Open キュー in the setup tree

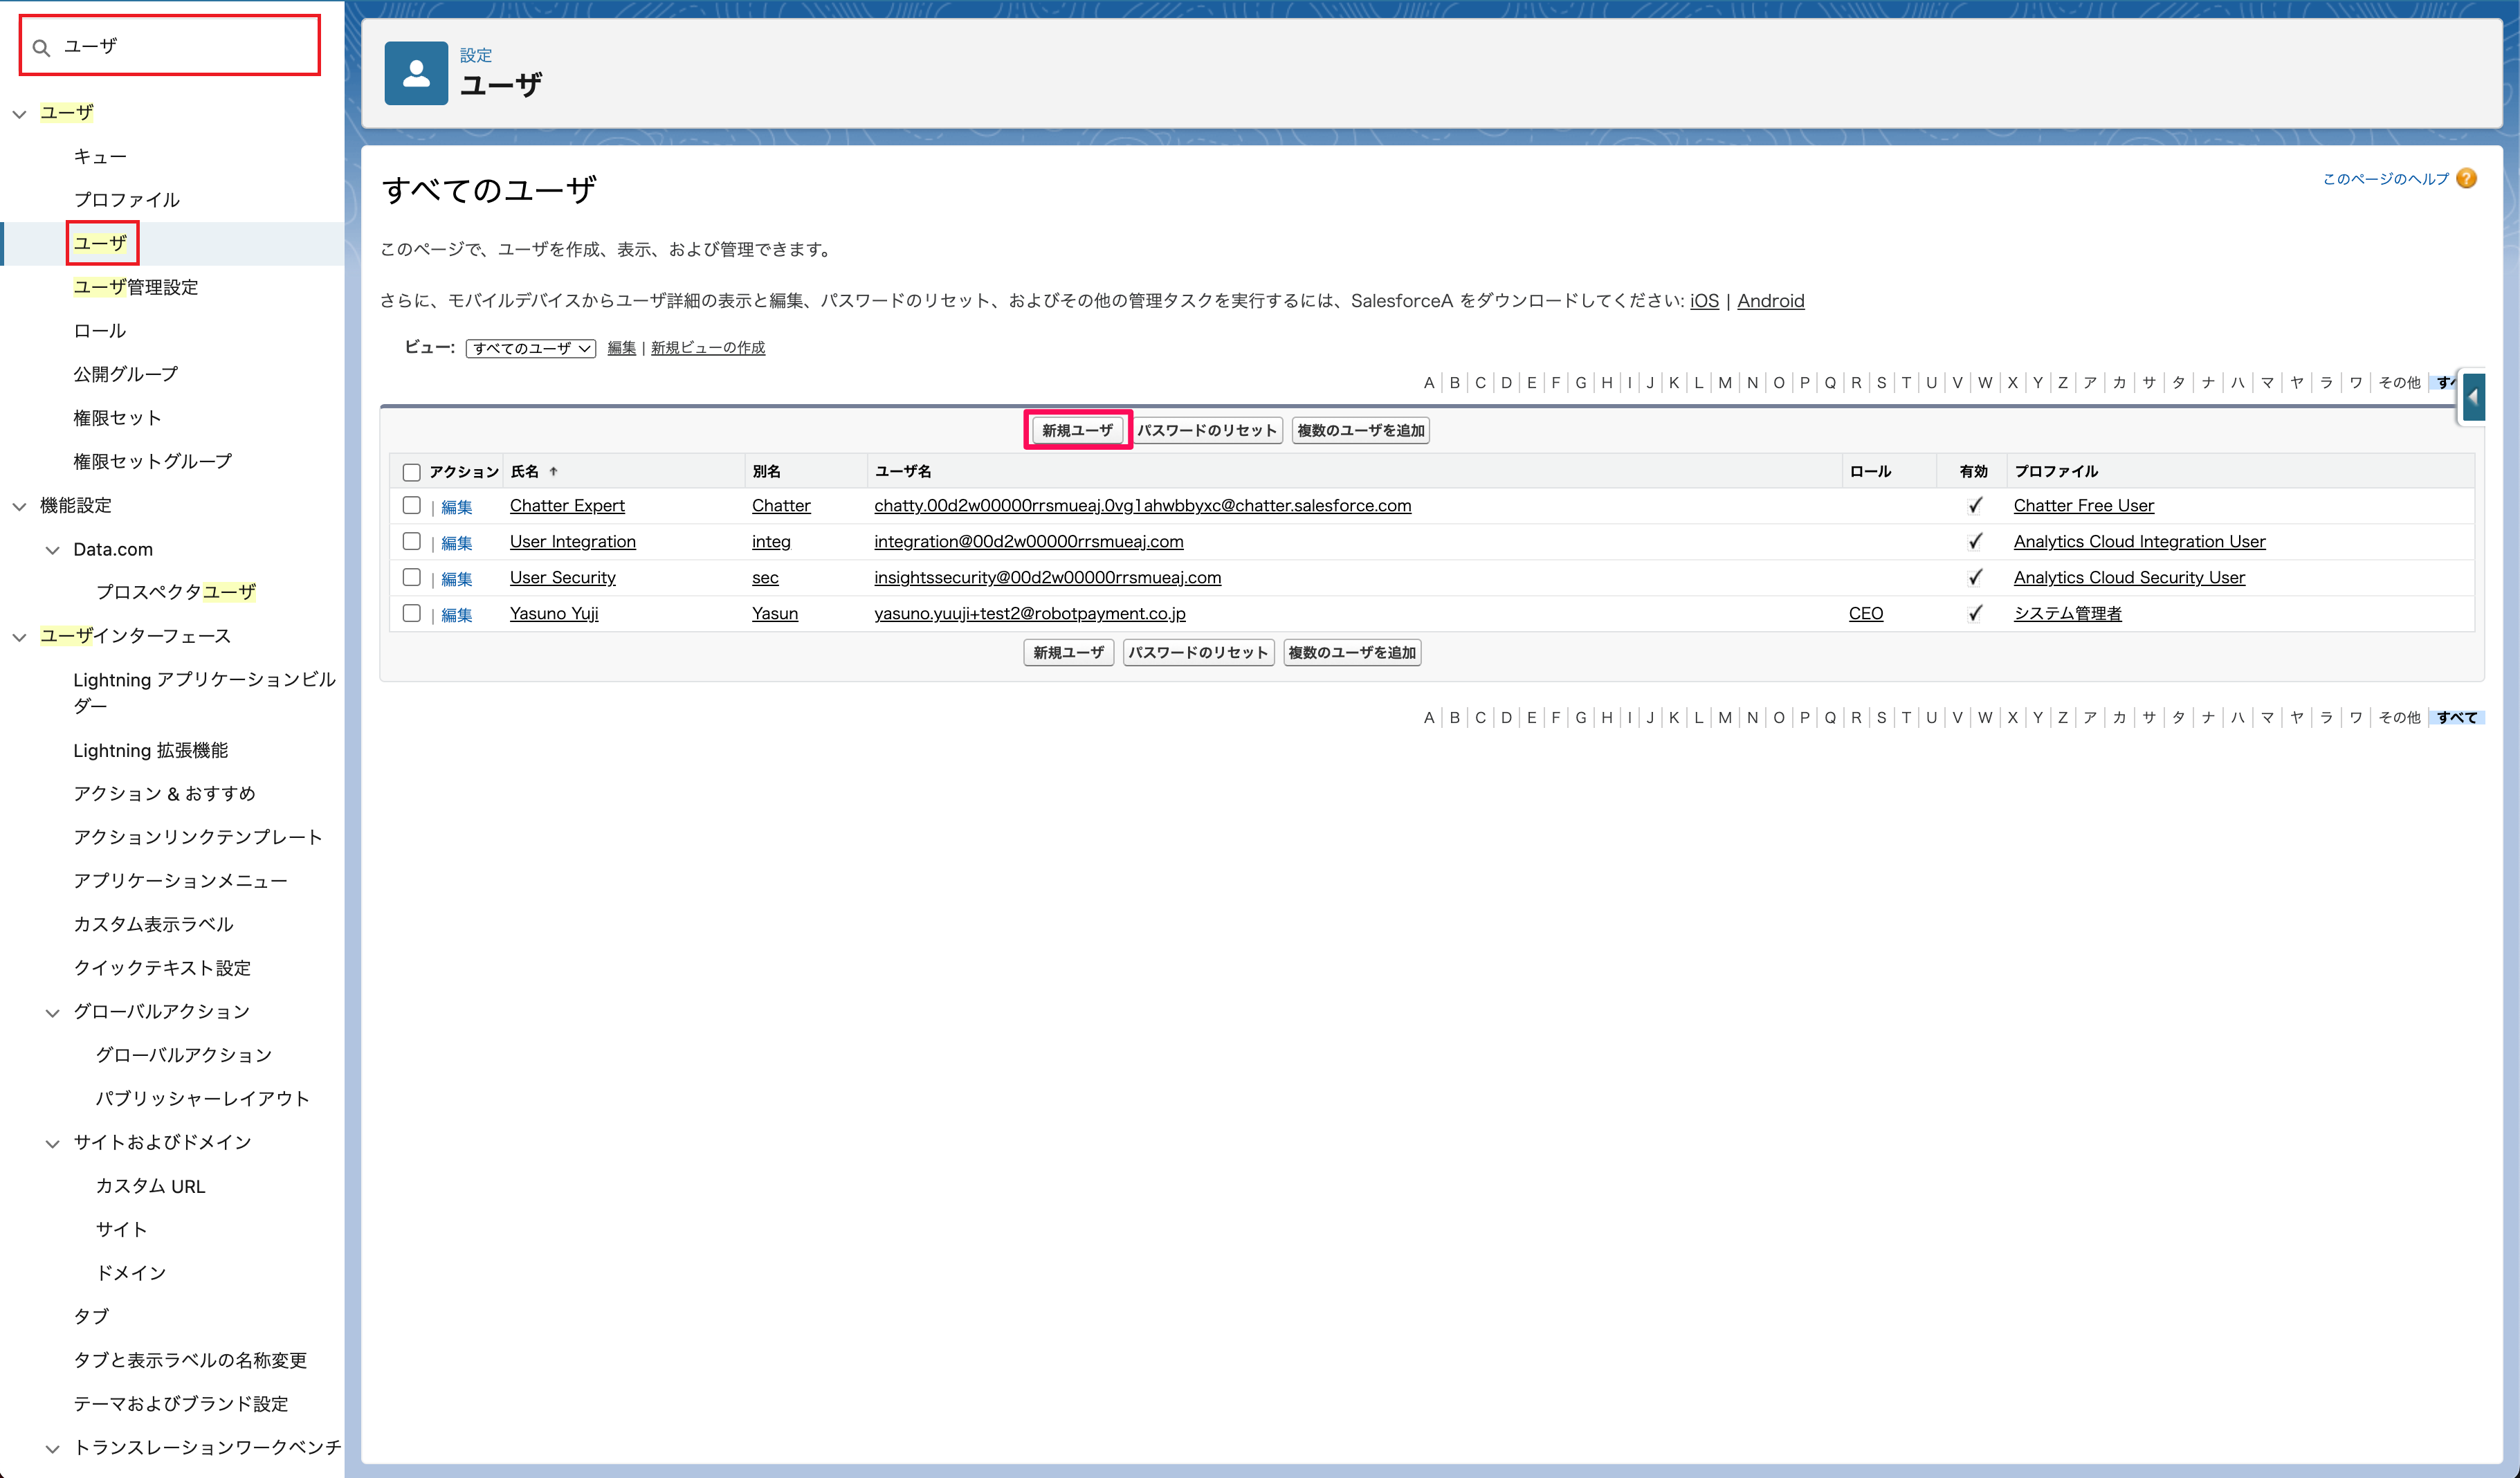(100, 156)
